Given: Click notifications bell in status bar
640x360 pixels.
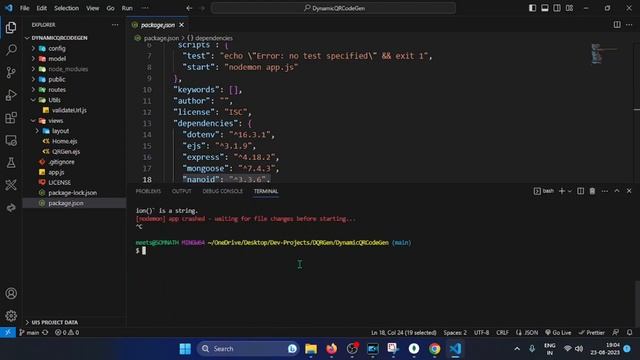Looking at the screenshot, I should point(630,333).
